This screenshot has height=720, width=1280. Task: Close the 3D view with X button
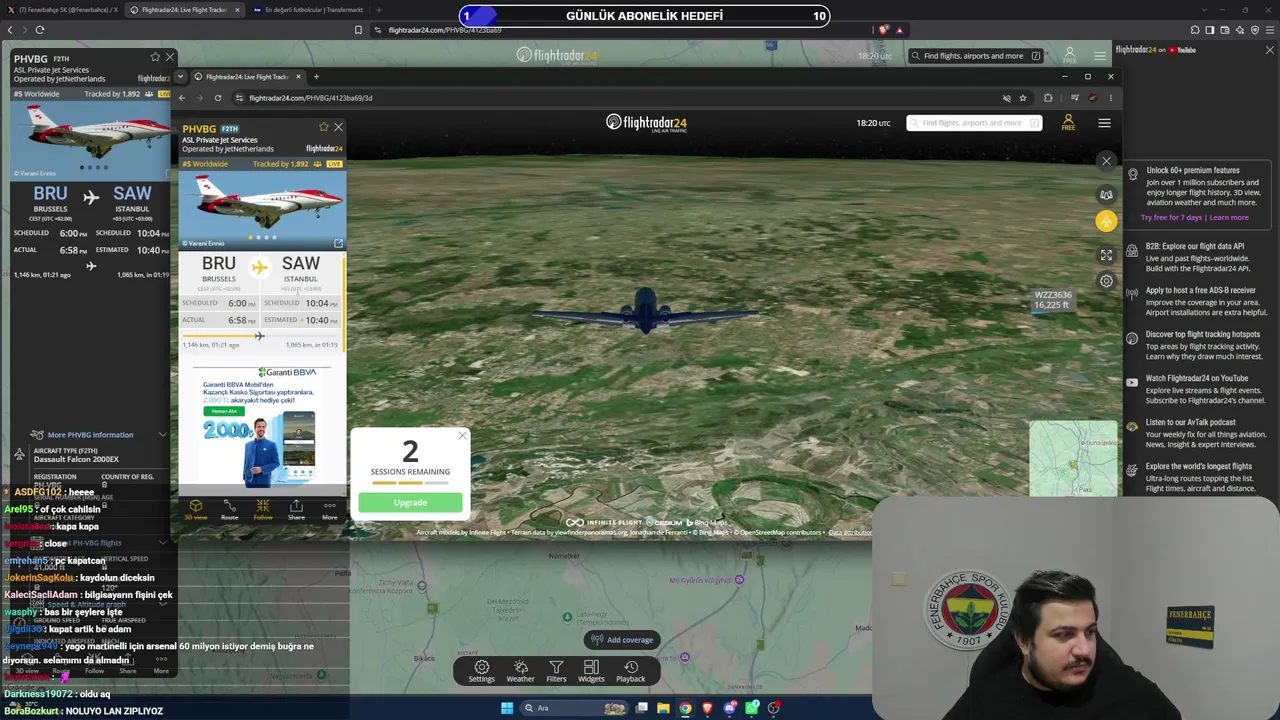coord(1106,161)
